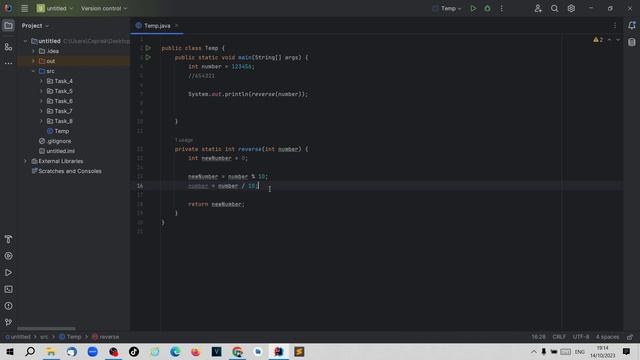Open the Structure tool window icon
Screen dimensions: 640x360
point(8,47)
